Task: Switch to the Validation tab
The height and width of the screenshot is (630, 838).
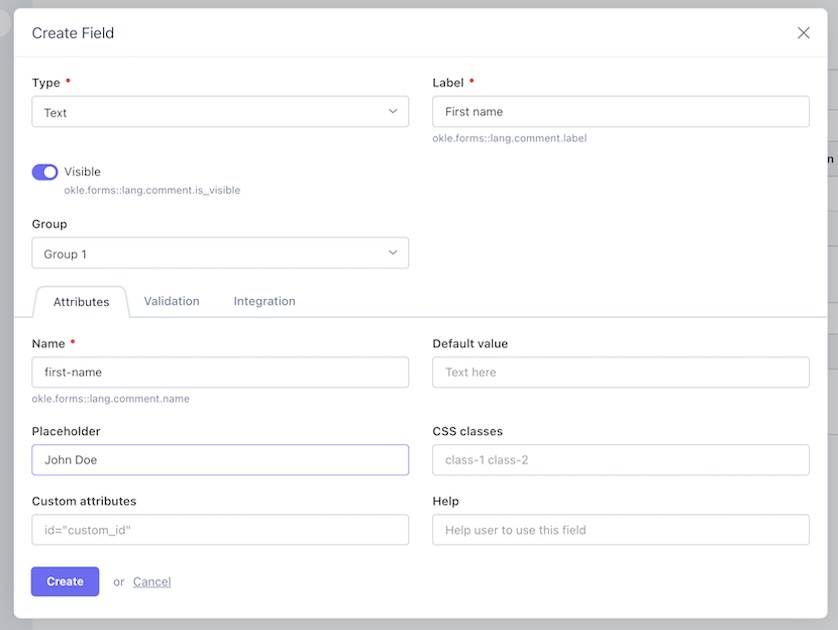Action: (171, 301)
